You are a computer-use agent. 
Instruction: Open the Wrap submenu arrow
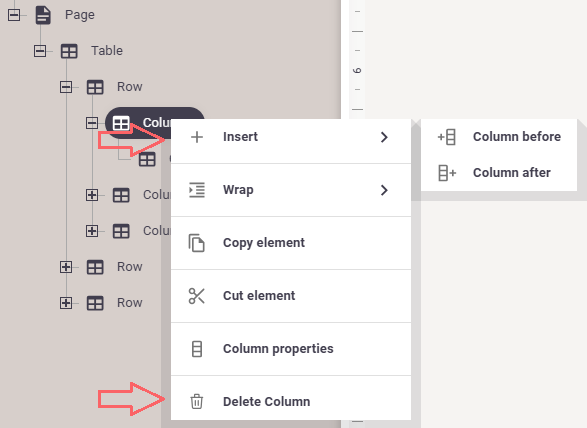[384, 190]
